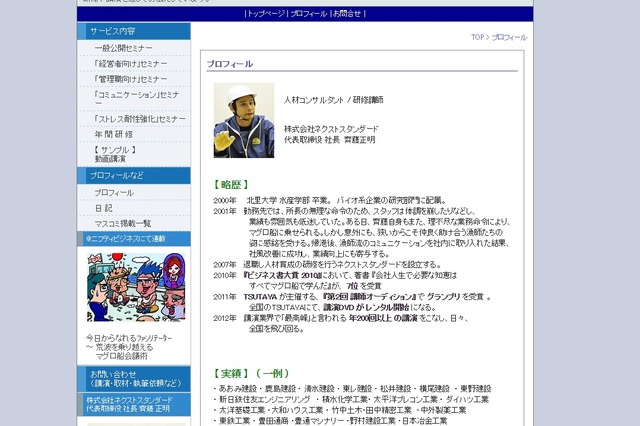The width and height of the screenshot is (640, 426).
Task: Click the サービス内容 sidebar header
Action: click(134, 31)
